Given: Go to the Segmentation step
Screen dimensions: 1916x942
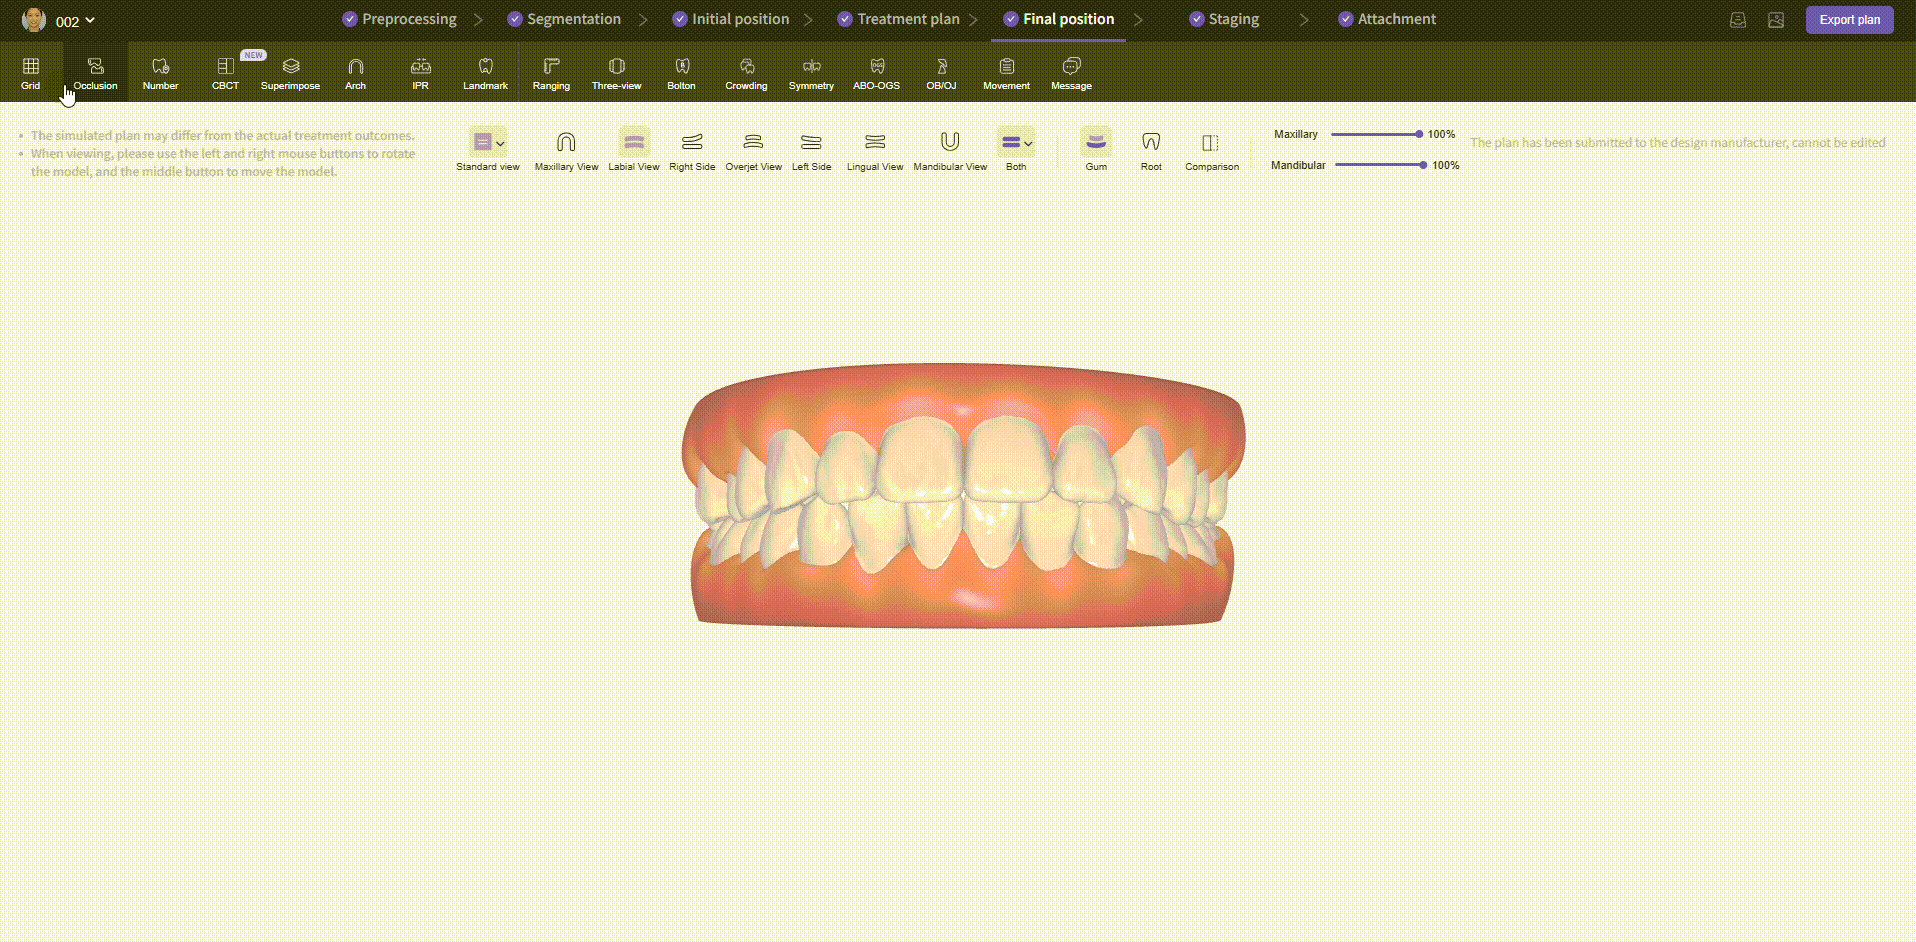Looking at the screenshot, I should 564,19.
